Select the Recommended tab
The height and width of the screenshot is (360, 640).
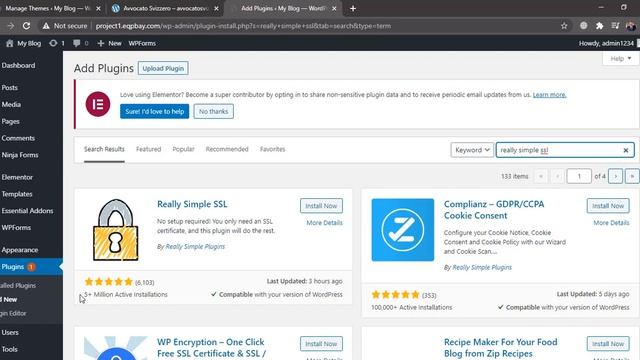pyautogui.click(x=227, y=149)
